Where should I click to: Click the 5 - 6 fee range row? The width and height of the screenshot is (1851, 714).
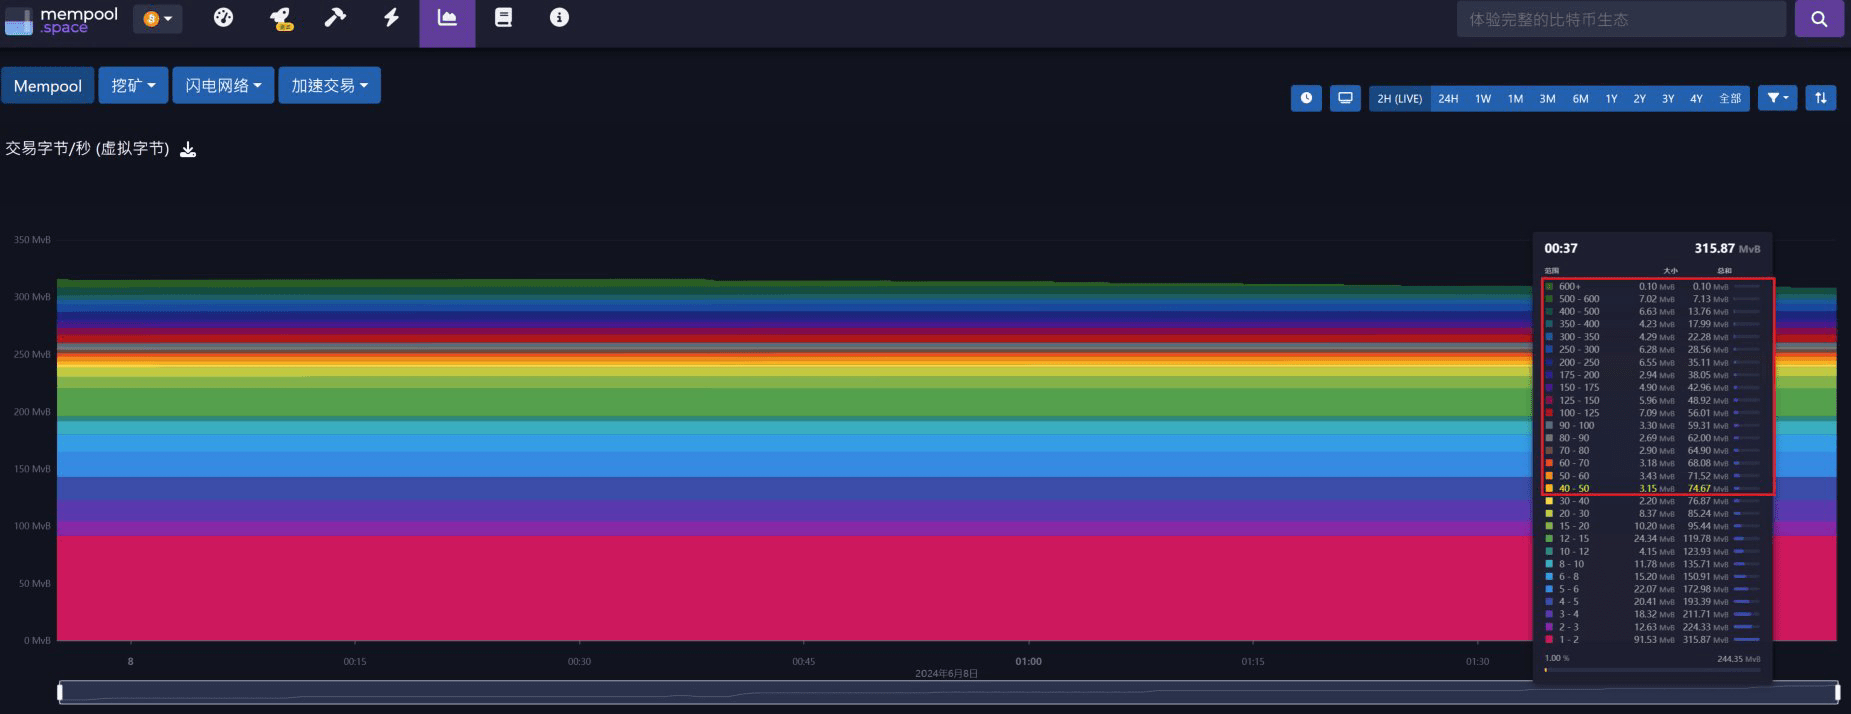coord(1653,589)
